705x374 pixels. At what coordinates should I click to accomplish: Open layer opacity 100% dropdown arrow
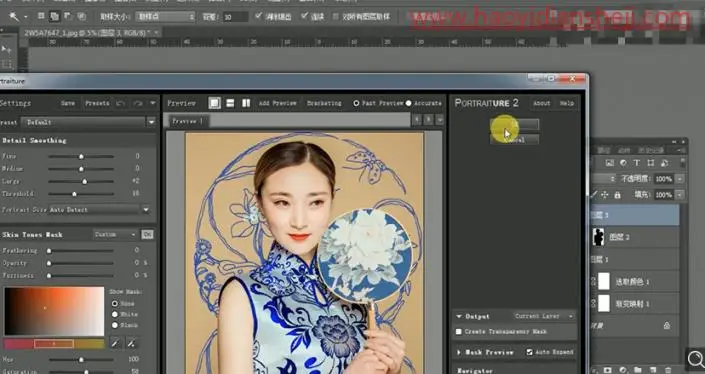point(680,179)
